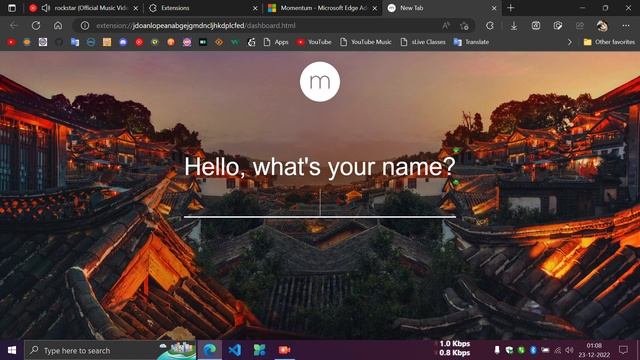
Task: Open a new browser tab with plus
Action: (x=511, y=8)
